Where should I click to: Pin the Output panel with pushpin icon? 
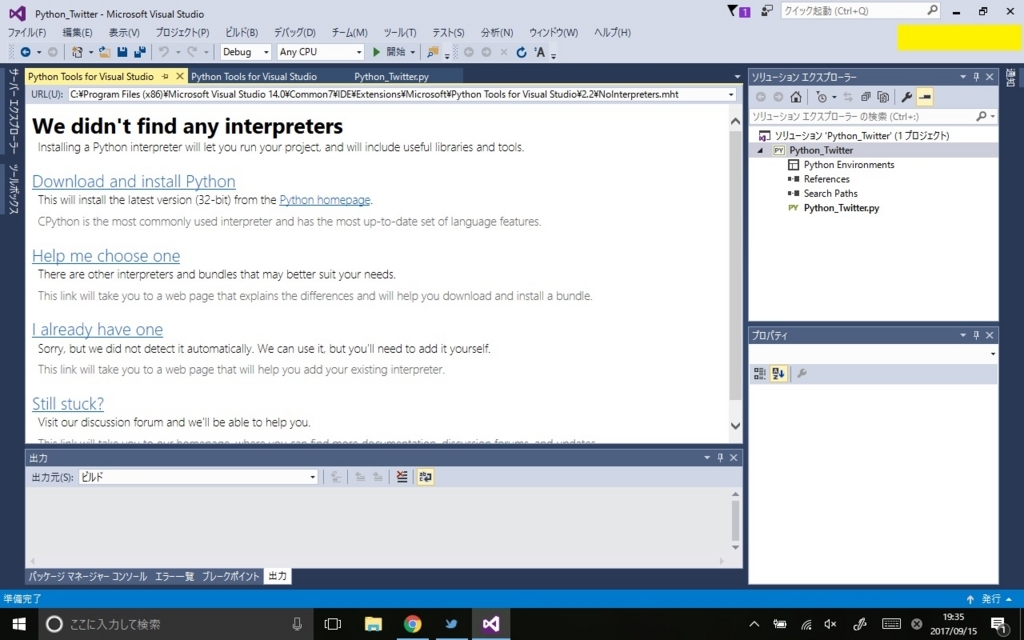(x=720, y=458)
